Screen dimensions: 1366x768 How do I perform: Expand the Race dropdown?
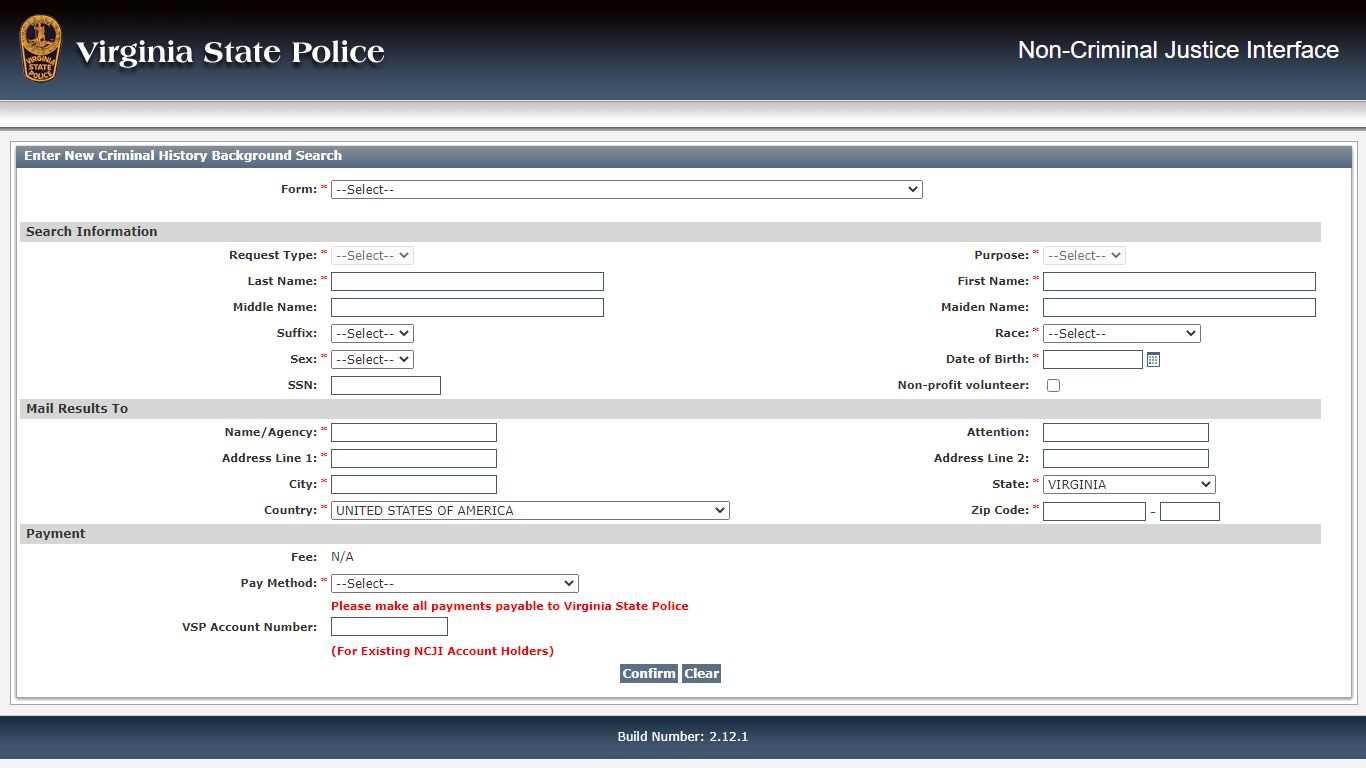click(x=1122, y=334)
